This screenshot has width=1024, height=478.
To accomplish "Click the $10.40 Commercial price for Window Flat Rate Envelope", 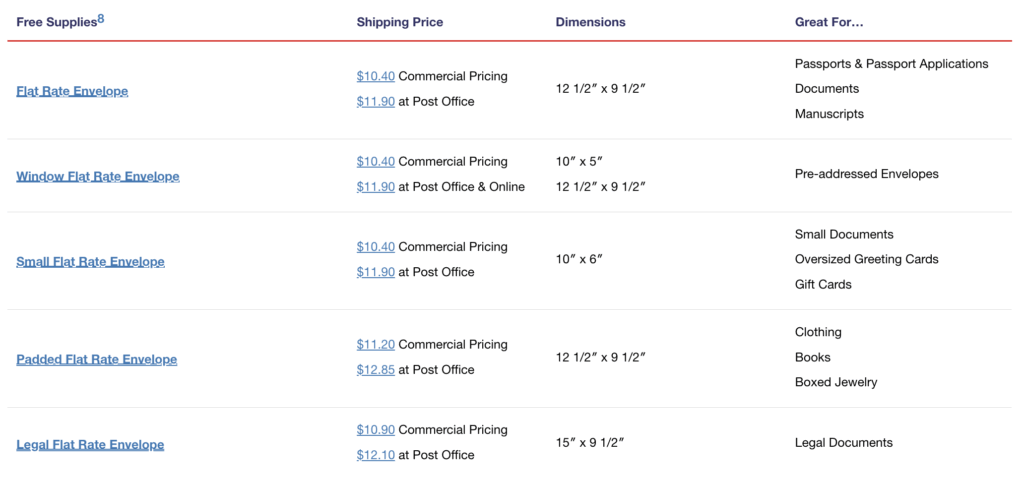I will 375,161.
